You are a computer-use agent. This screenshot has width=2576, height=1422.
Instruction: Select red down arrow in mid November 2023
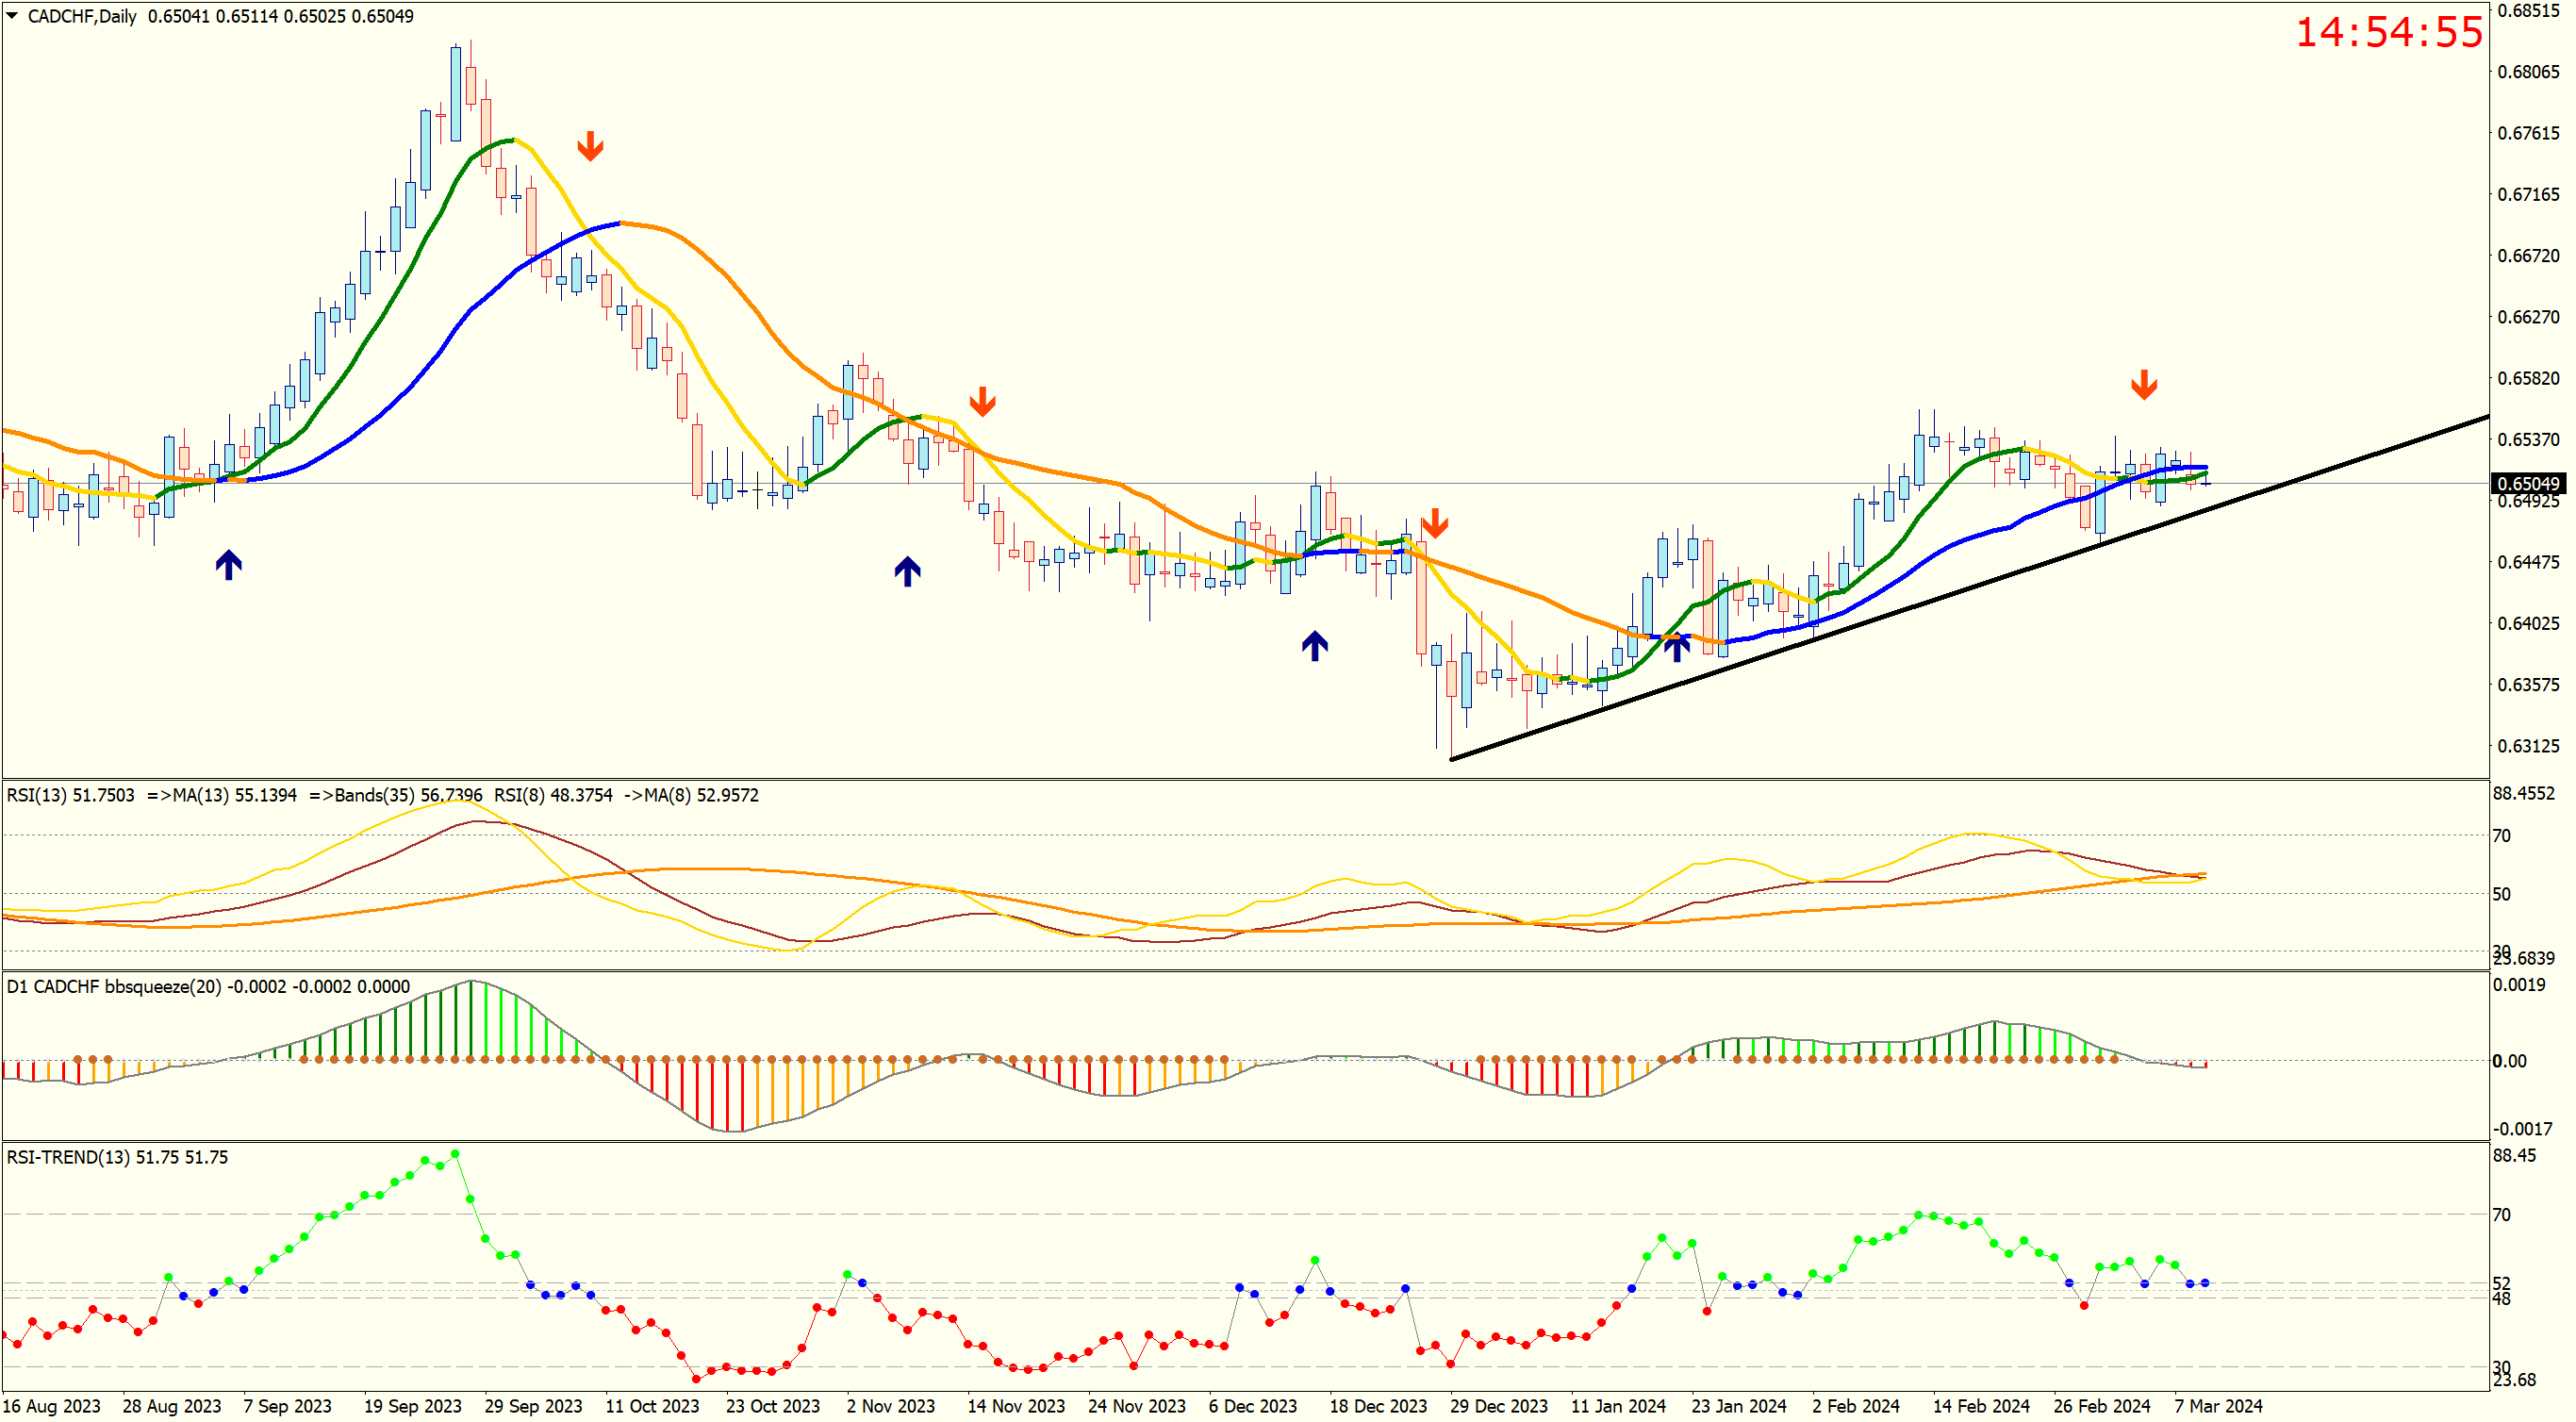(x=982, y=401)
